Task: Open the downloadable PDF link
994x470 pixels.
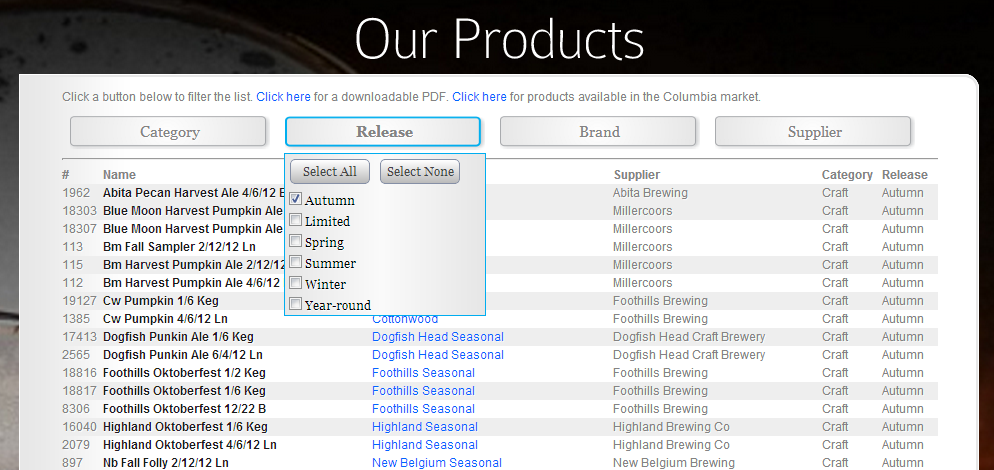Action: (x=283, y=97)
